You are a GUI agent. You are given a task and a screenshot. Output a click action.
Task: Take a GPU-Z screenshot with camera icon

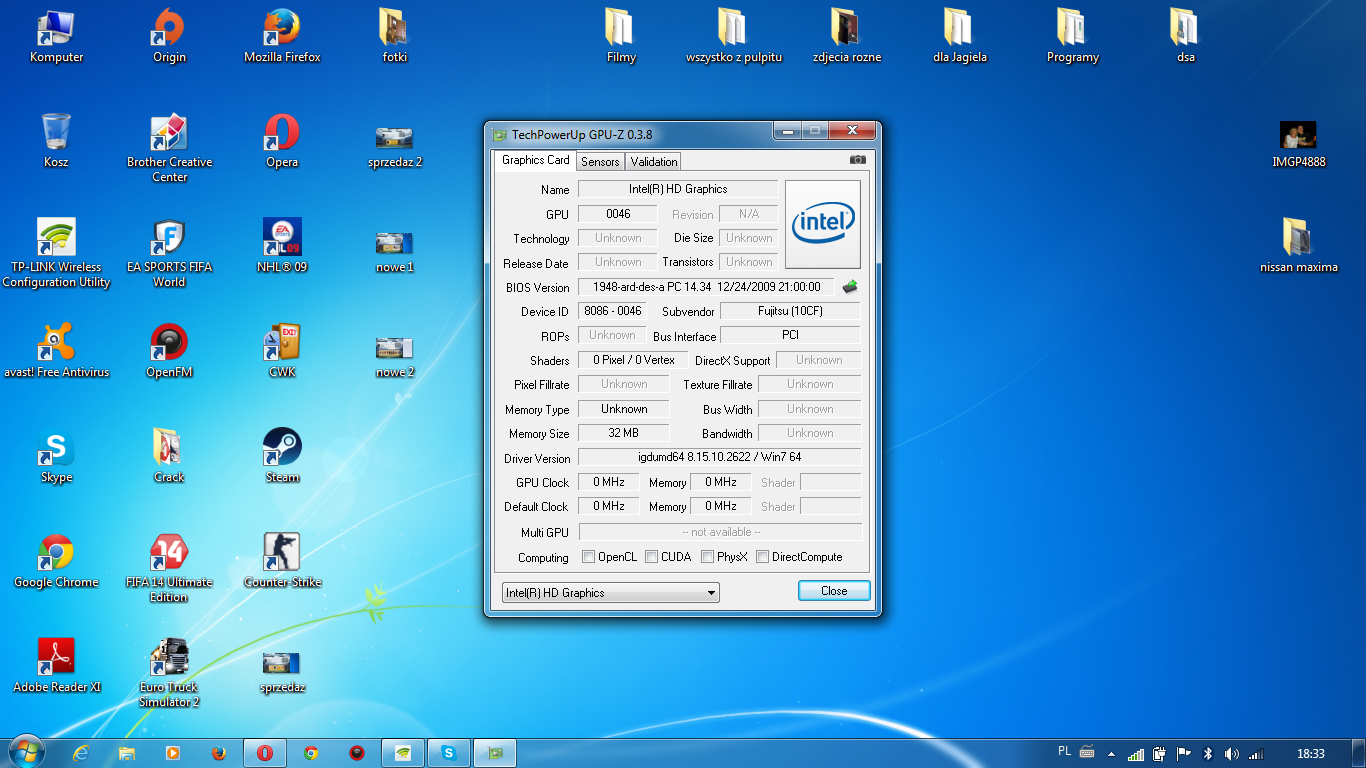pyautogui.click(x=857, y=160)
